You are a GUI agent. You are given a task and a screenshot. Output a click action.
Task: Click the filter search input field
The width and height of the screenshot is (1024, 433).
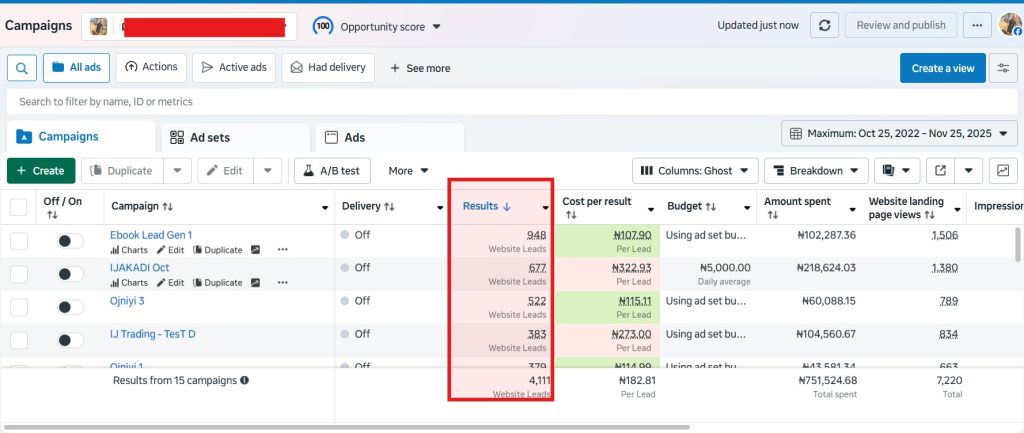pos(500,102)
